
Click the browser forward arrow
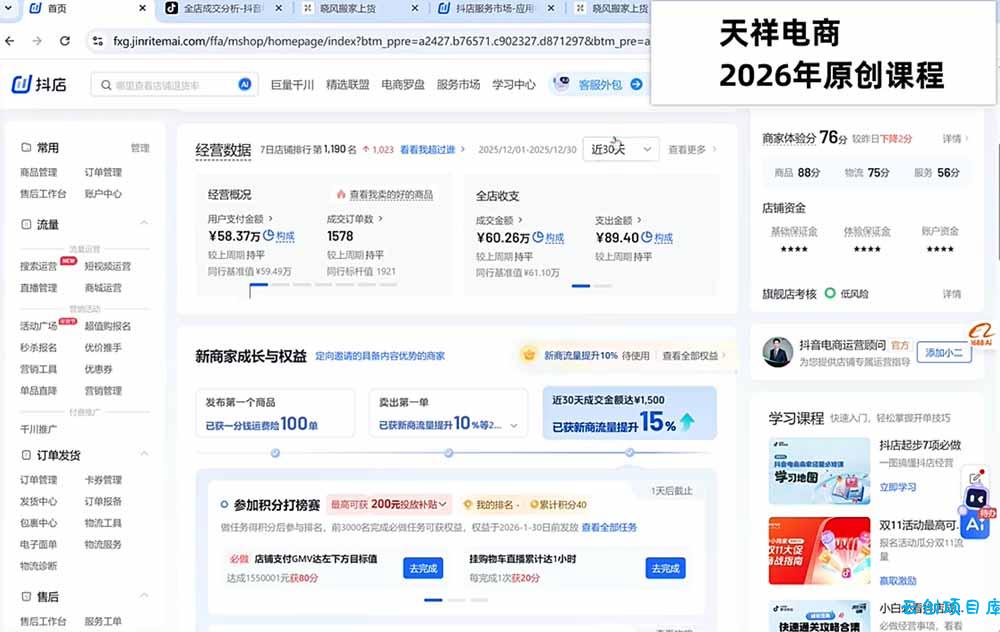pos(37,41)
